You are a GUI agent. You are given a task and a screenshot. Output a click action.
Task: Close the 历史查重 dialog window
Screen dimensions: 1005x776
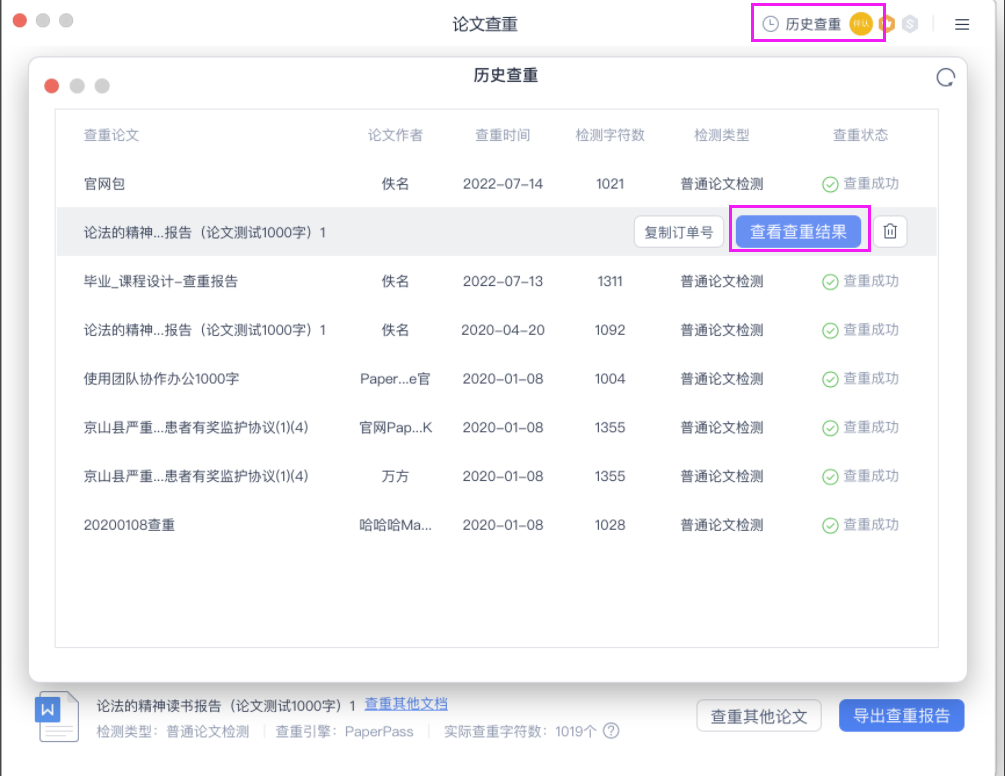52,86
